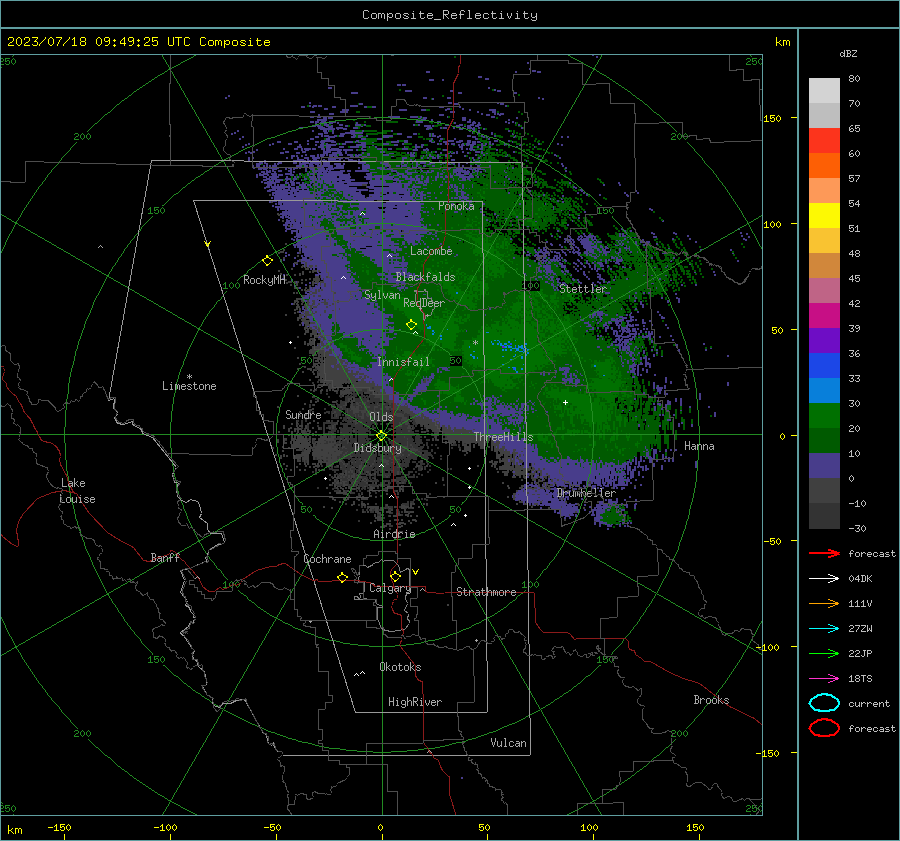Screen dimensions: 900x841
Task: Click the -150 tick on the bottom axis
Action: click(59, 827)
